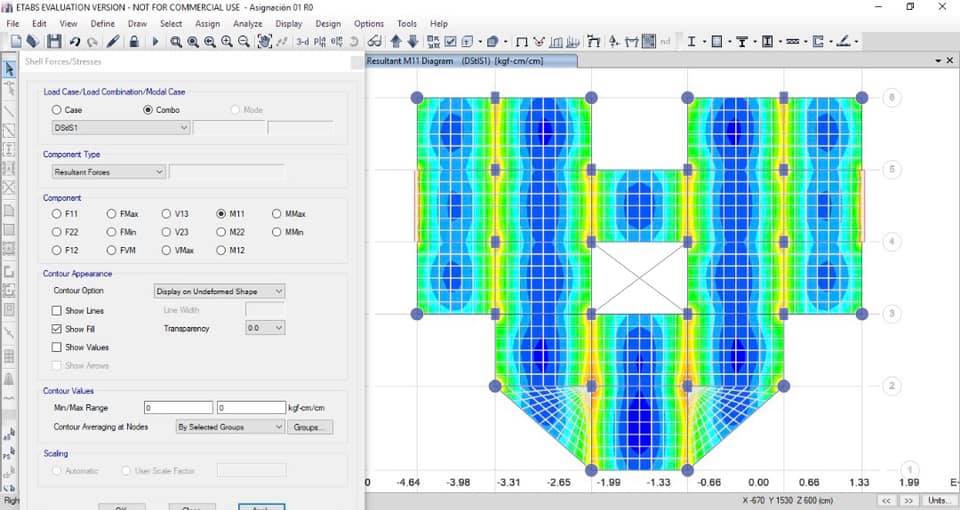Open the By Selected Groups dropdown
Viewport: 960px width, 510px height.
click(230, 427)
